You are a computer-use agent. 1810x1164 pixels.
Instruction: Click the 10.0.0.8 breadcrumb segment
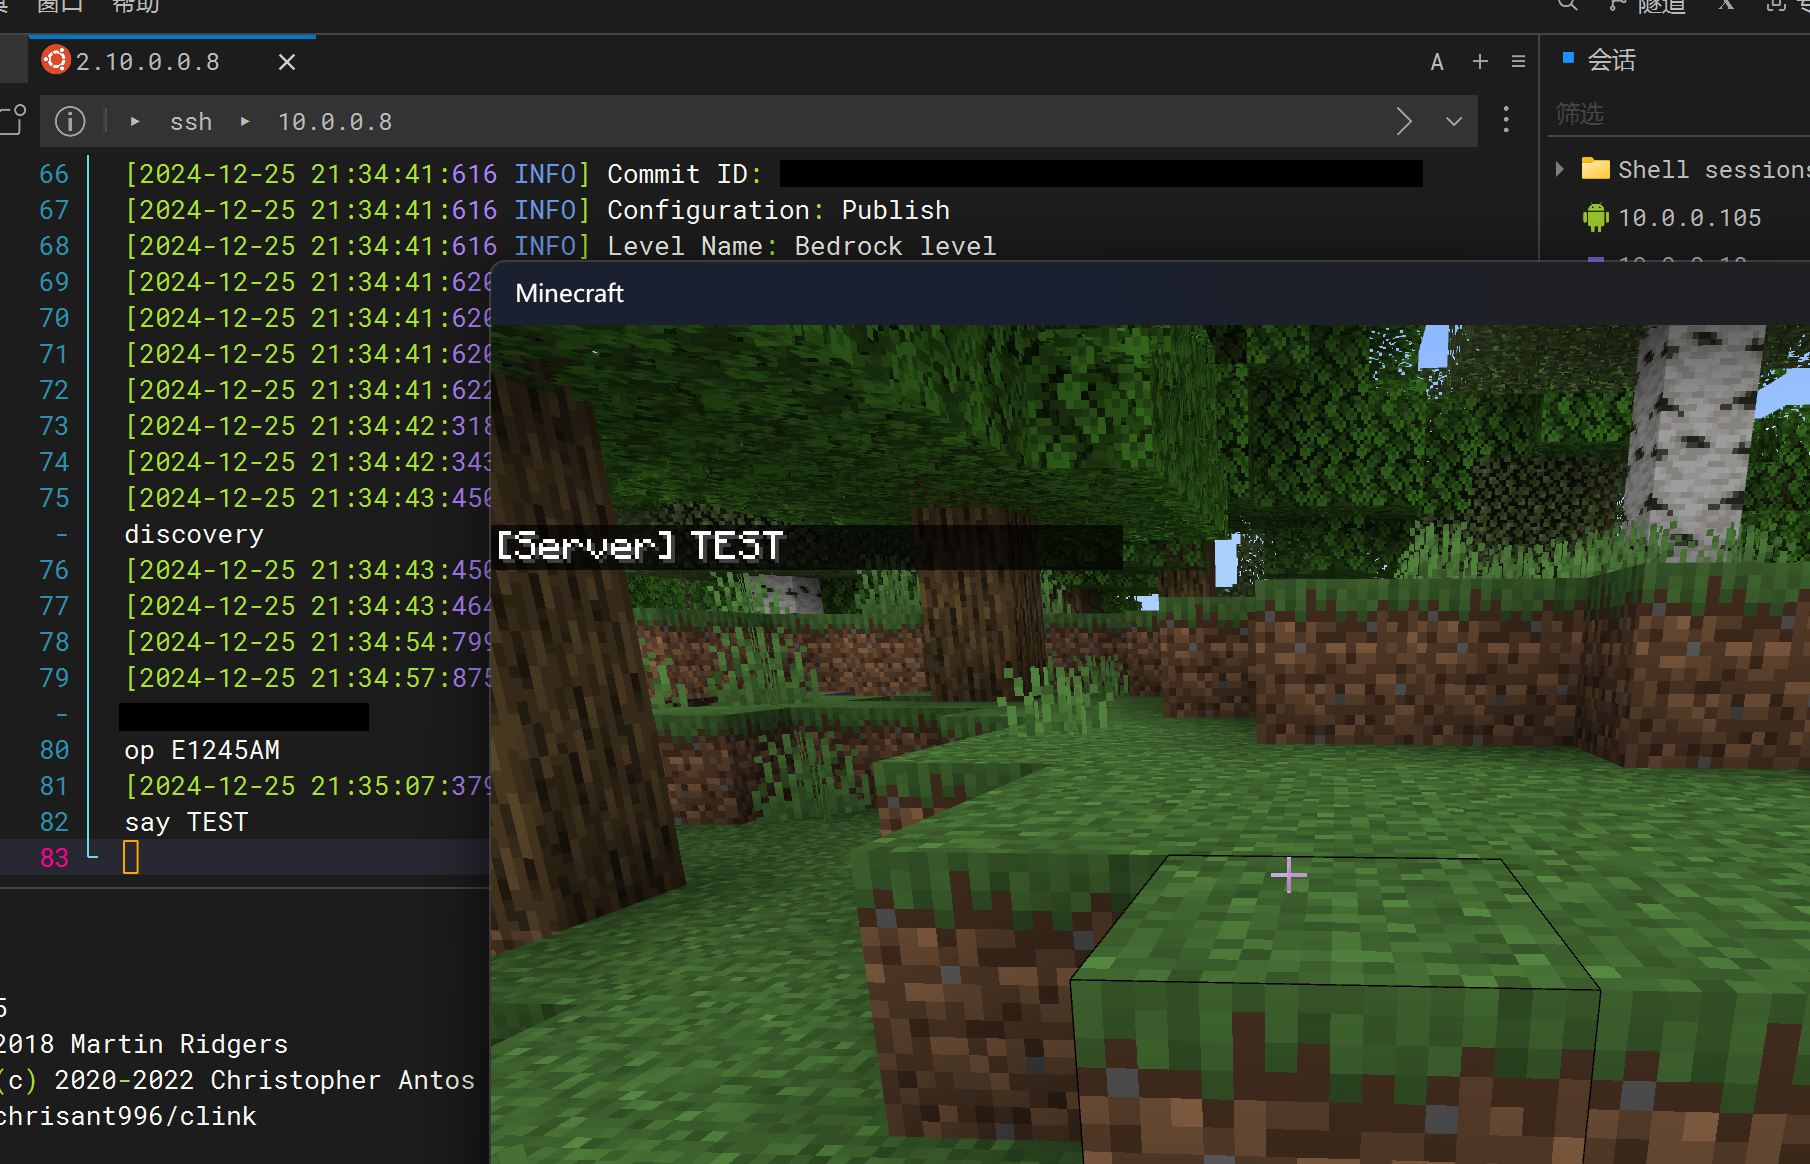pyautogui.click(x=335, y=122)
